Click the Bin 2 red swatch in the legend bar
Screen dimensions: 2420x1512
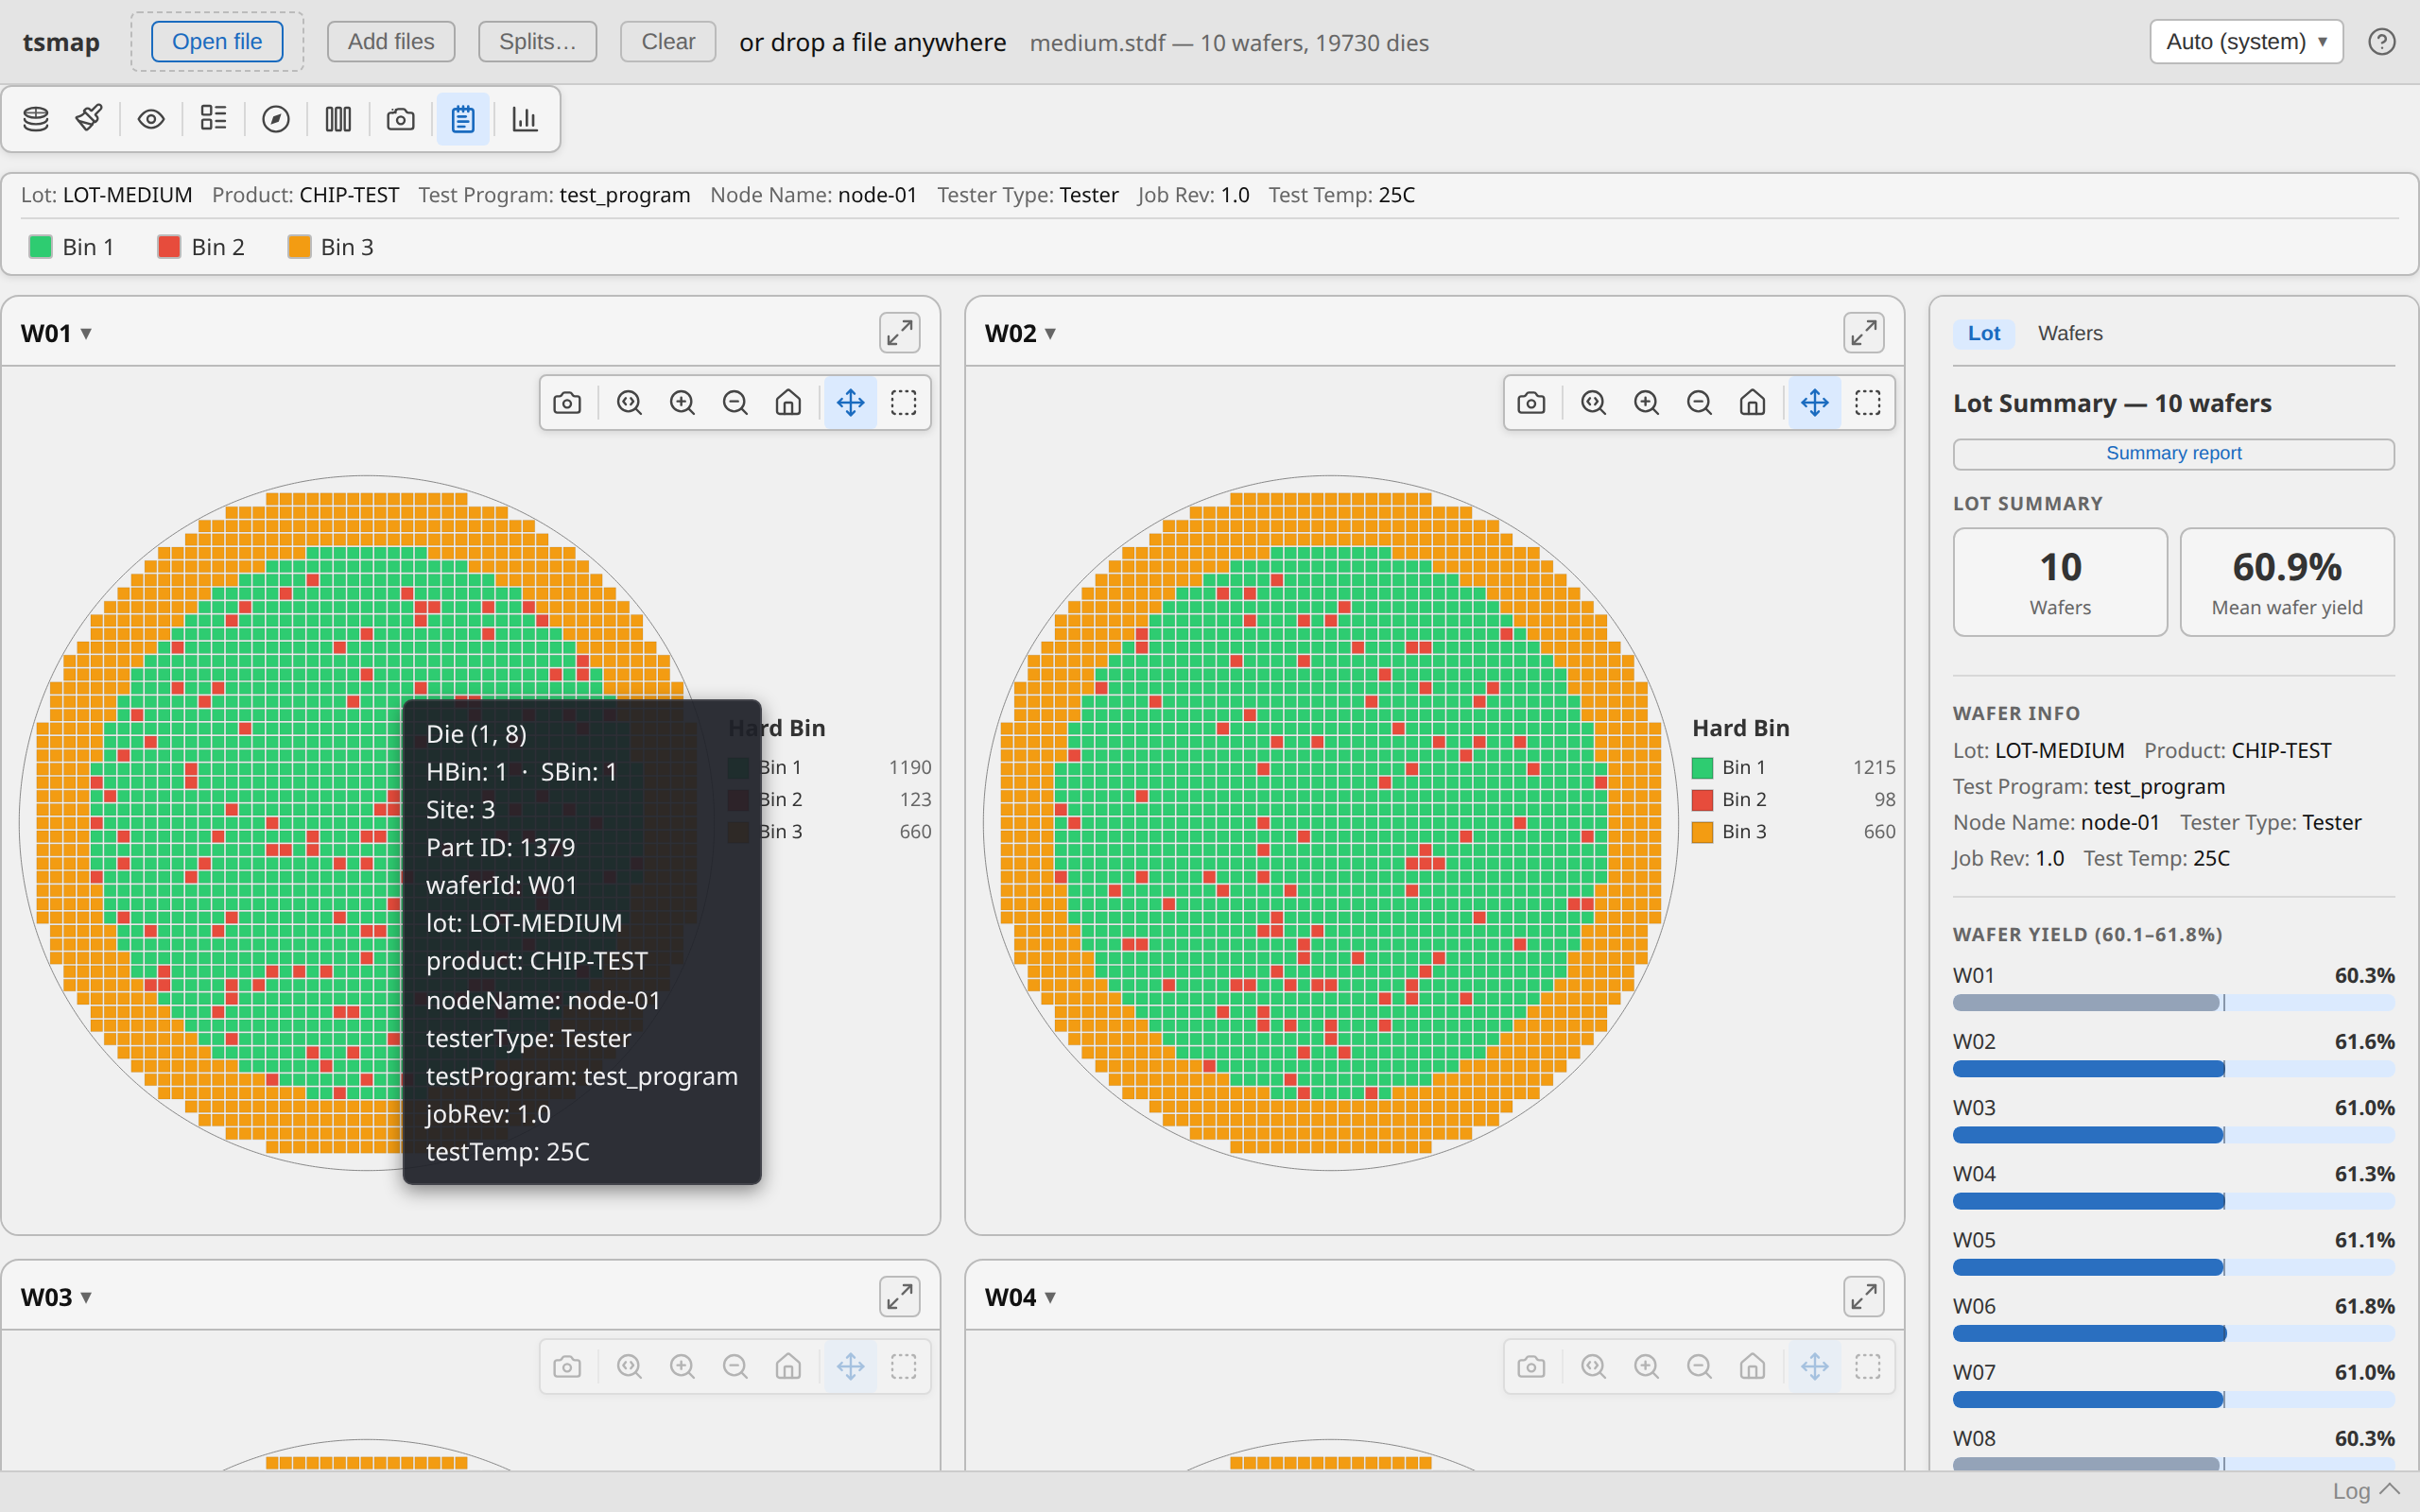coord(169,247)
